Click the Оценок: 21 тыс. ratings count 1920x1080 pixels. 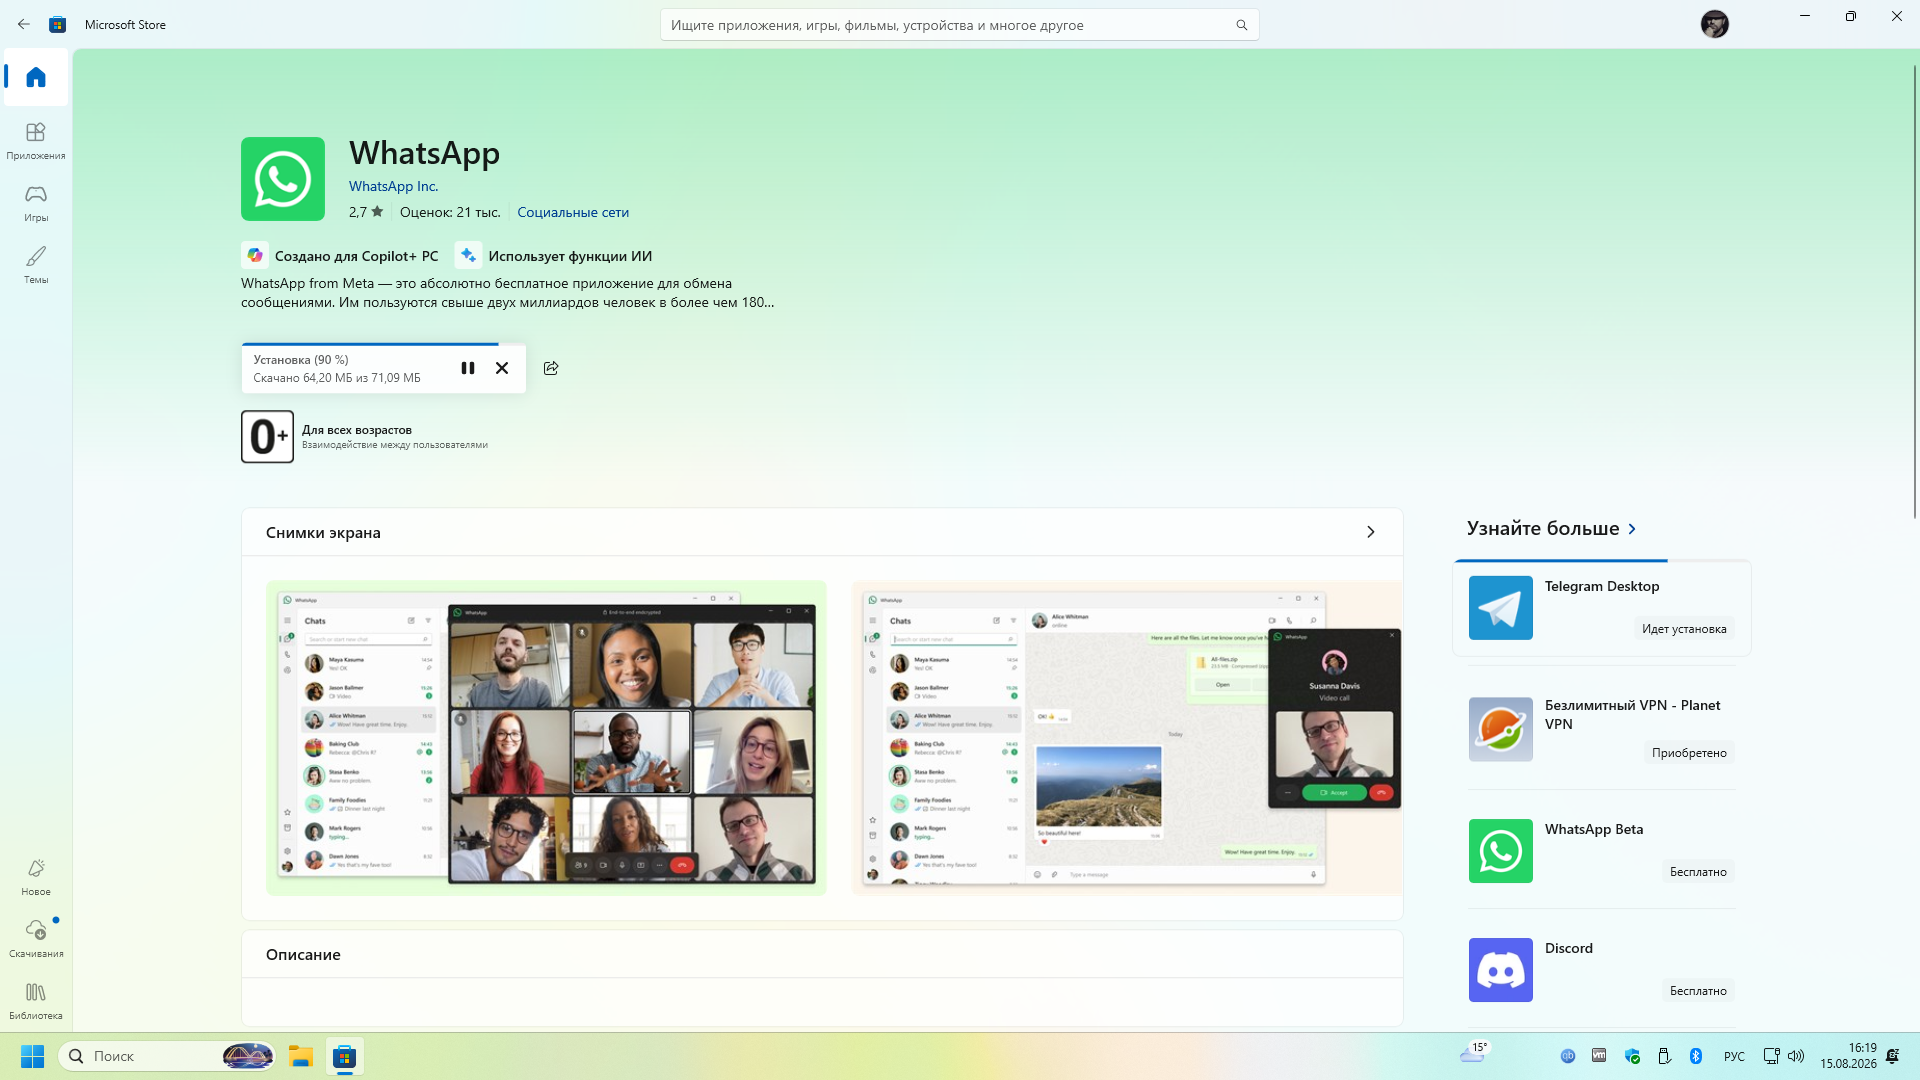[x=450, y=212]
